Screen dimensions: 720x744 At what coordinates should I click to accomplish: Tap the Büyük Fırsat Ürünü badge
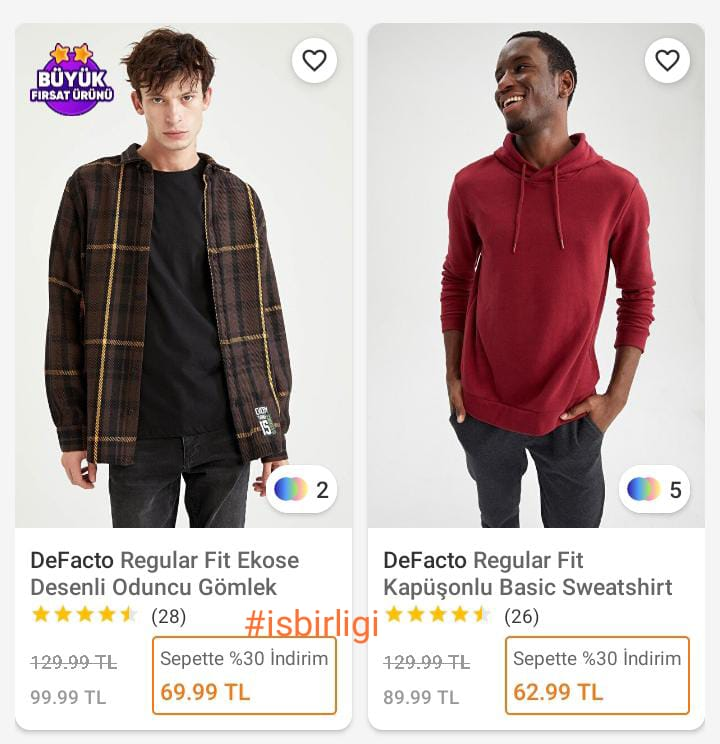[x=71, y=79]
